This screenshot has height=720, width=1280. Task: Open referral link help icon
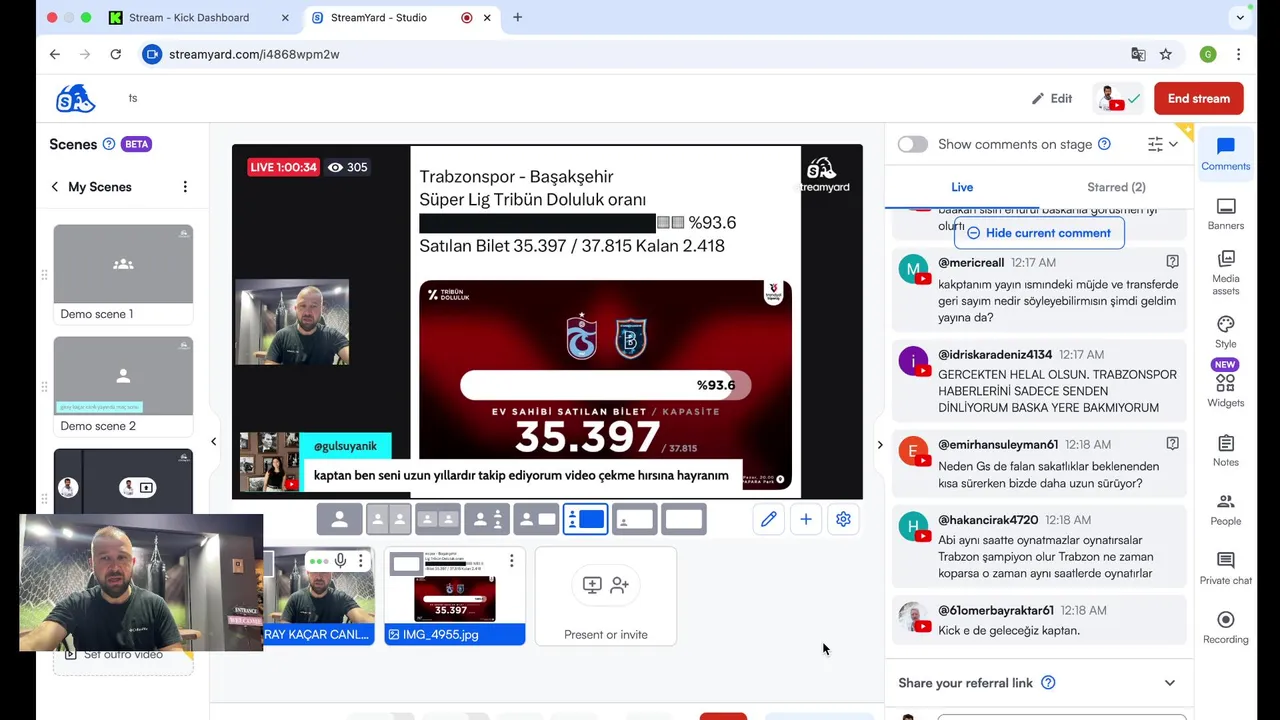1048,683
